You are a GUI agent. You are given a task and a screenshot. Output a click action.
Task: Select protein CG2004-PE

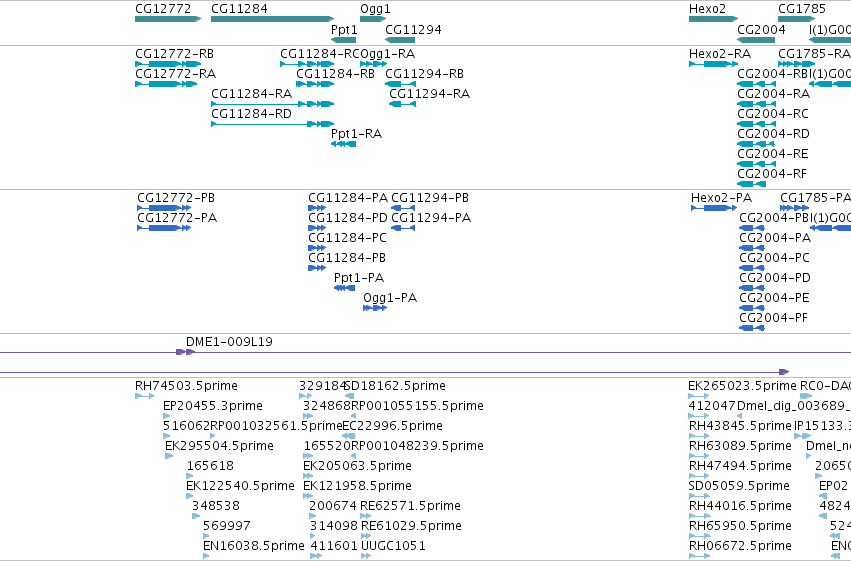tap(752, 308)
